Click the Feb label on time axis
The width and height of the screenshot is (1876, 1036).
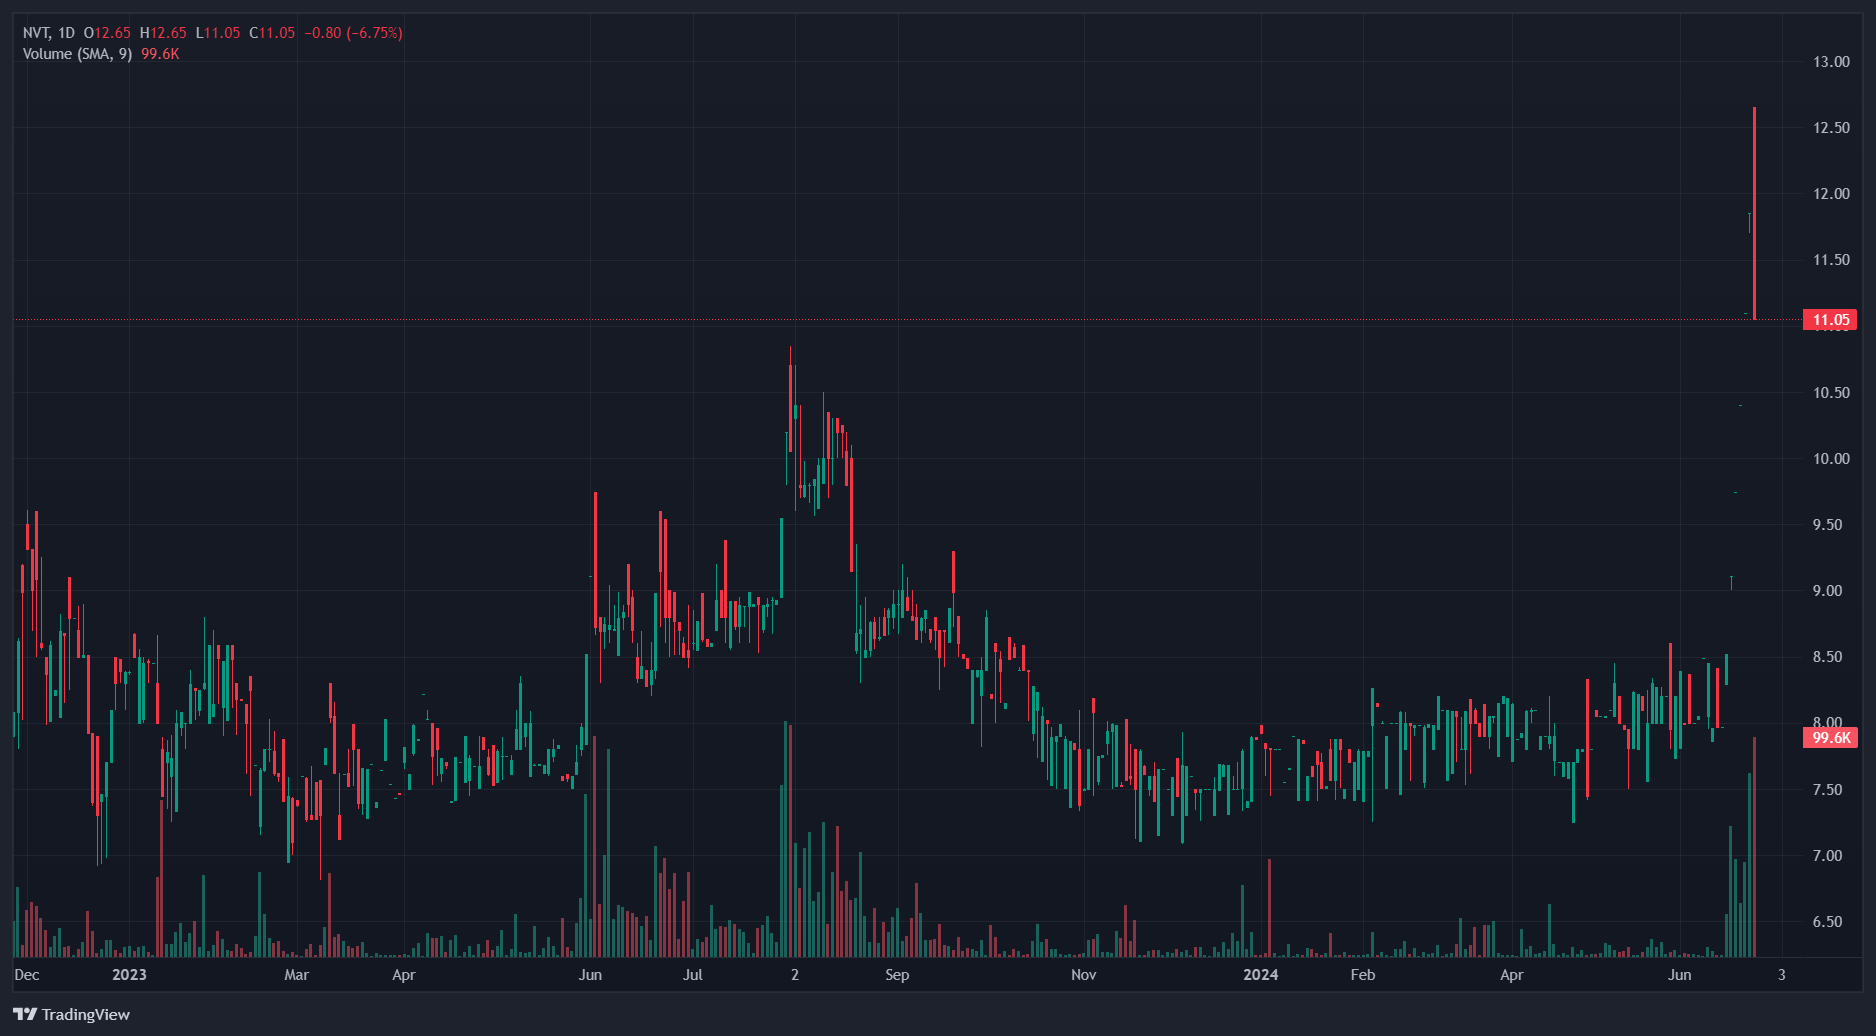1362,975
